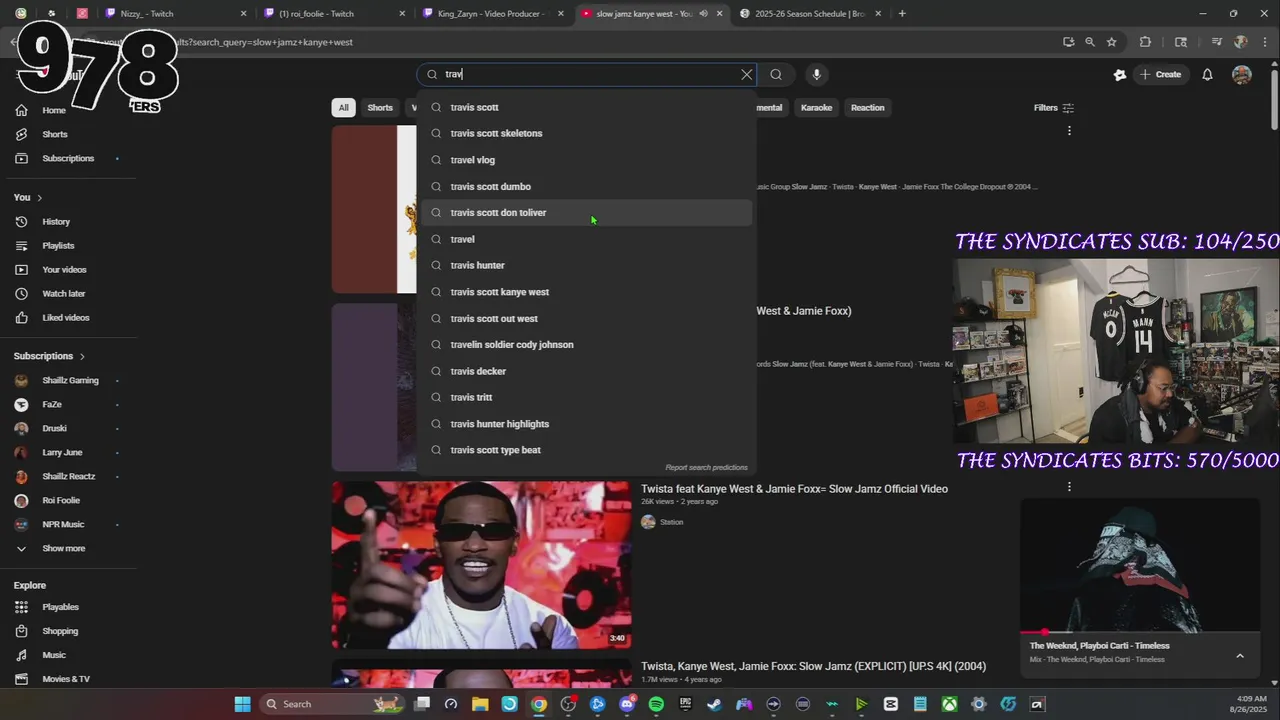Choose suggestion 'travis tritt'

tap(585, 397)
